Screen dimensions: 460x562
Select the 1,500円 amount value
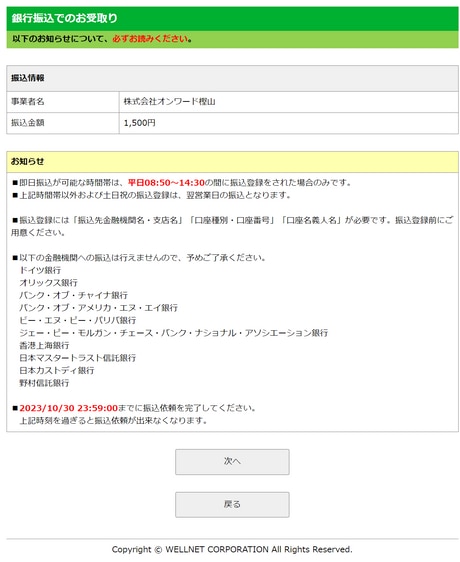(139, 123)
